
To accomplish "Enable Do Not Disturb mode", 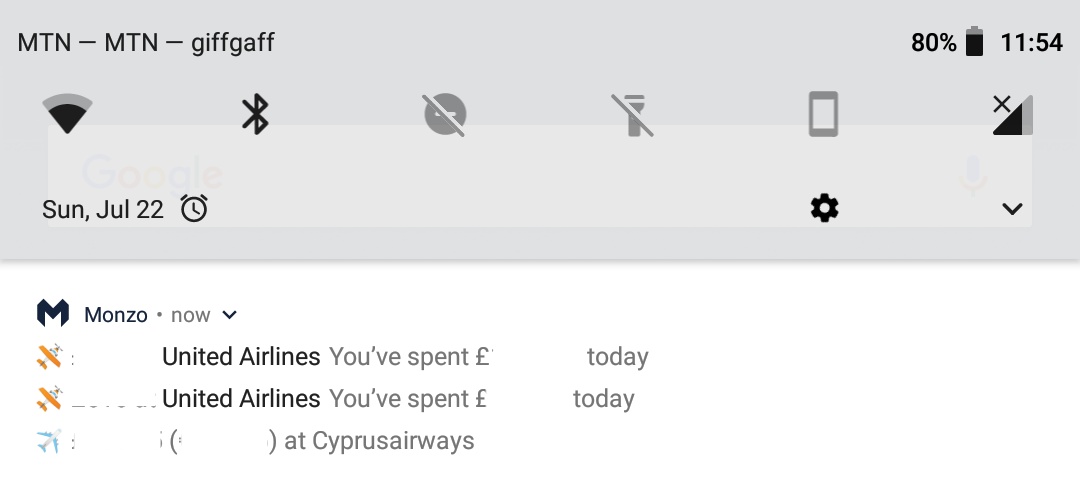I will [x=444, y=114].
